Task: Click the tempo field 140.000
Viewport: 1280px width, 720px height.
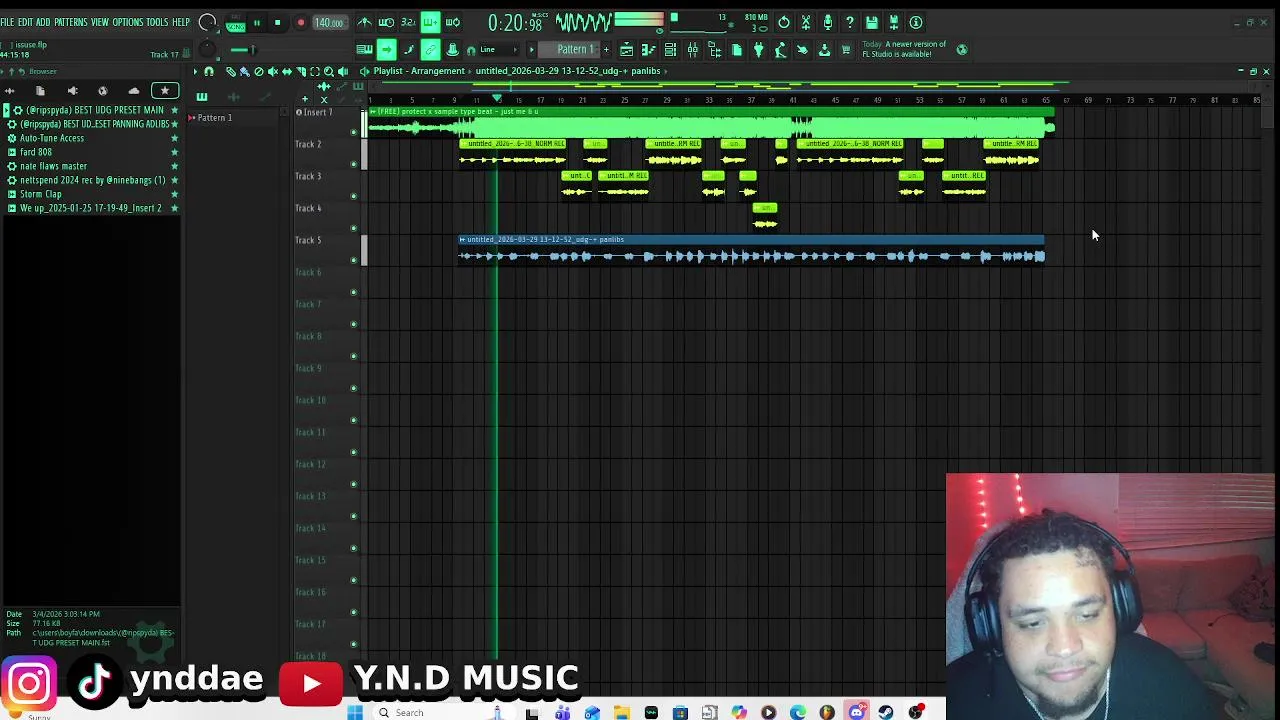Action: coord(331,22)
